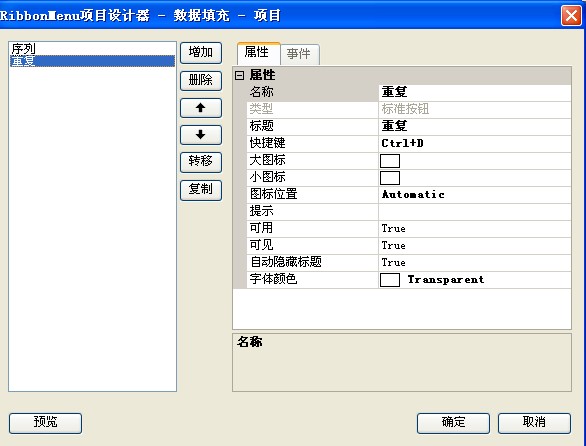Click the 字体颜色 Transparent color swatch
This screenshot has height=446, width=586.
(390, 280)
